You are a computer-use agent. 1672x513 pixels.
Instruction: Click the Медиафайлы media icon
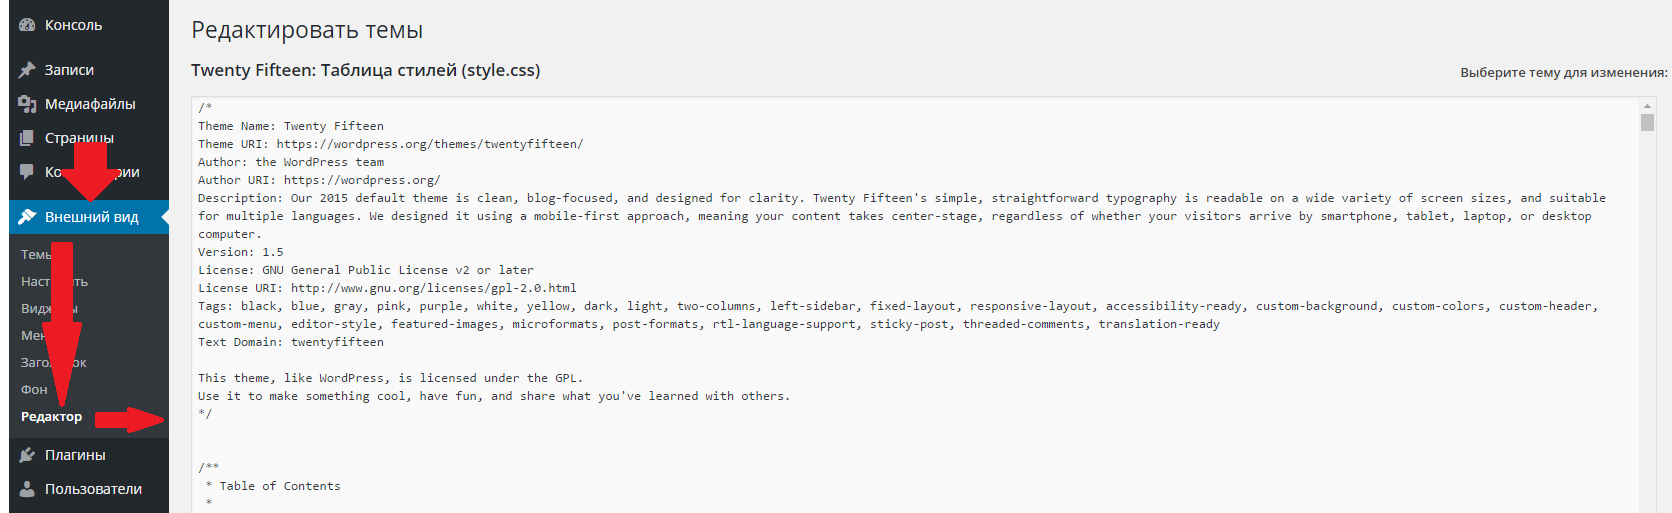pyautogui.click(x=27, y=104)
